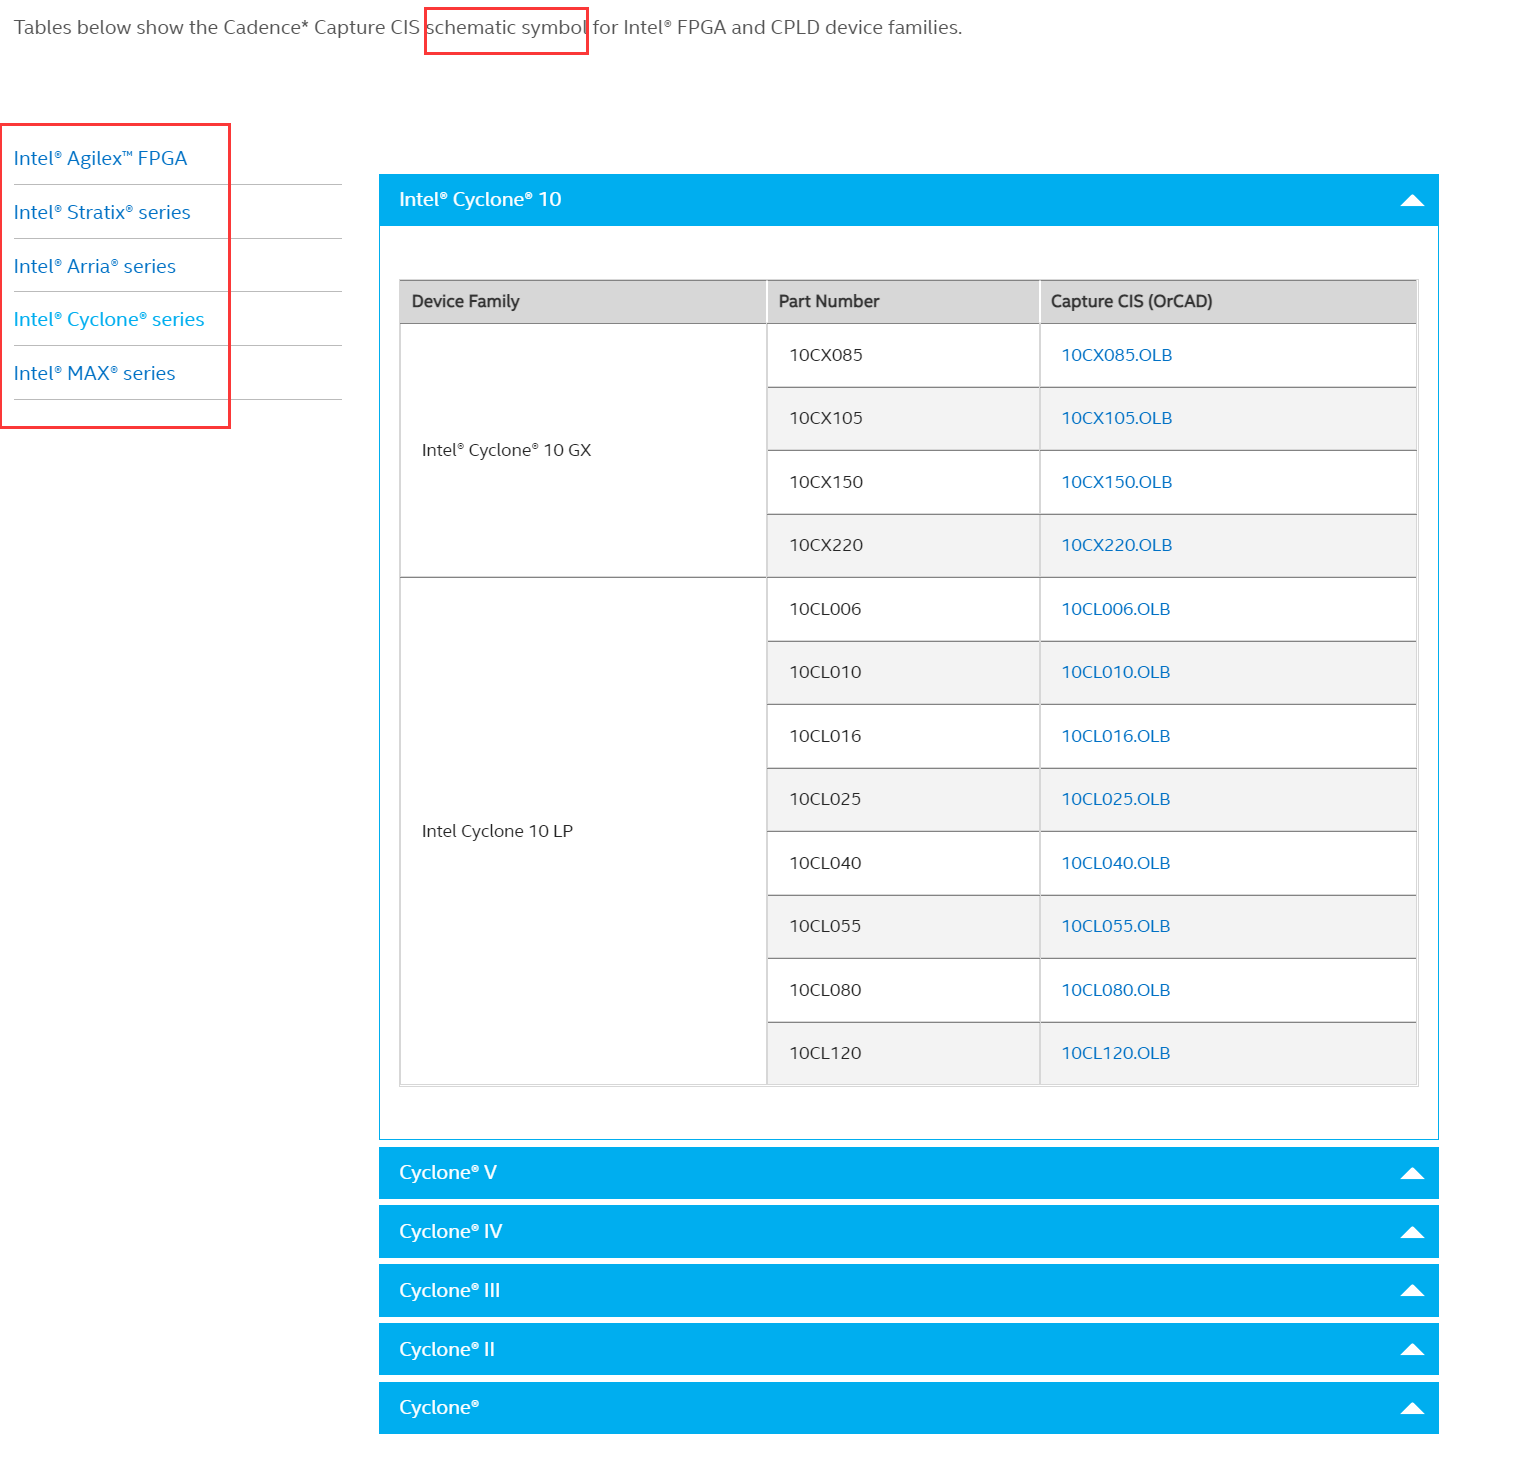Select the Intel Cyclone series link
The height and width of the screenshot is (1483, 1524).
point(109,319)
